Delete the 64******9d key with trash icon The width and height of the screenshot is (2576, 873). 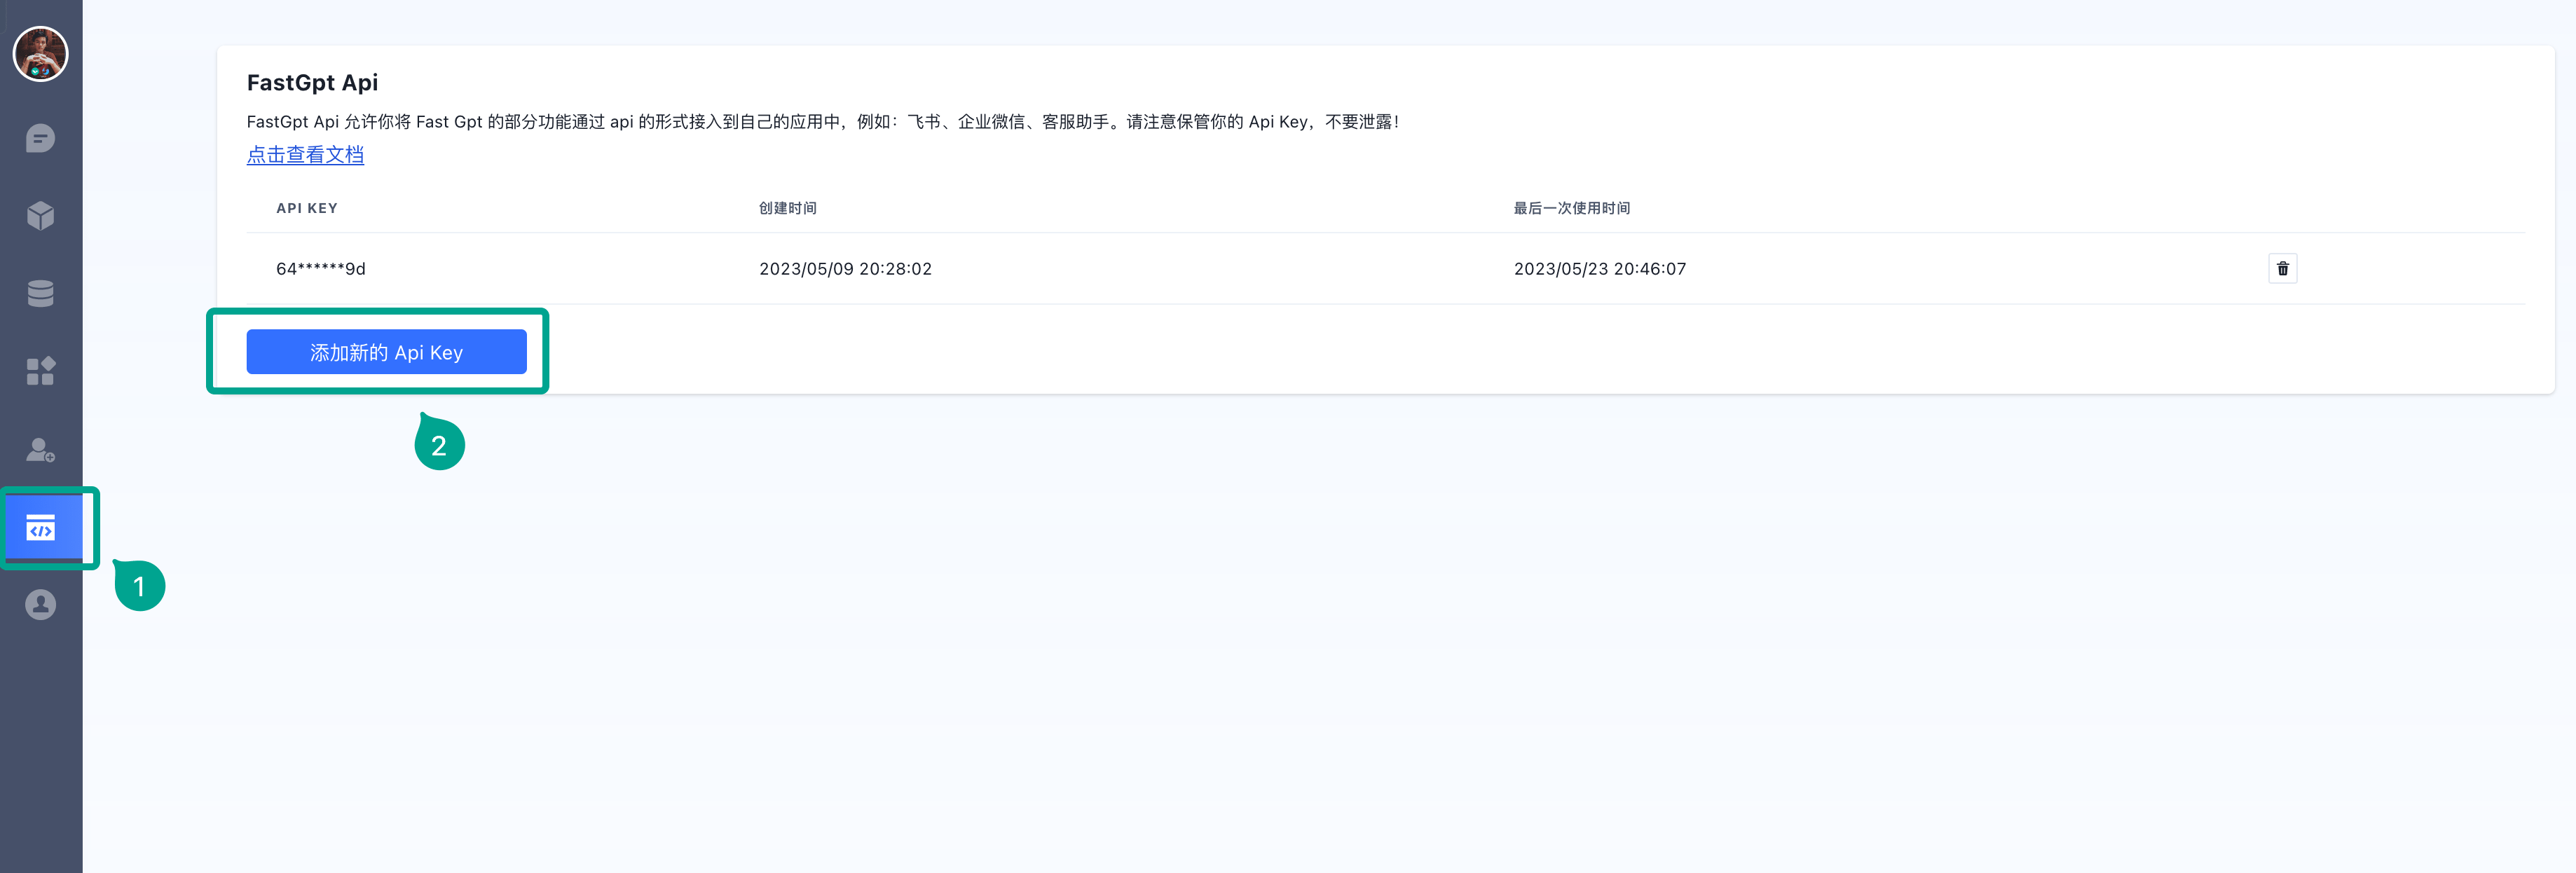(2282, 268)
